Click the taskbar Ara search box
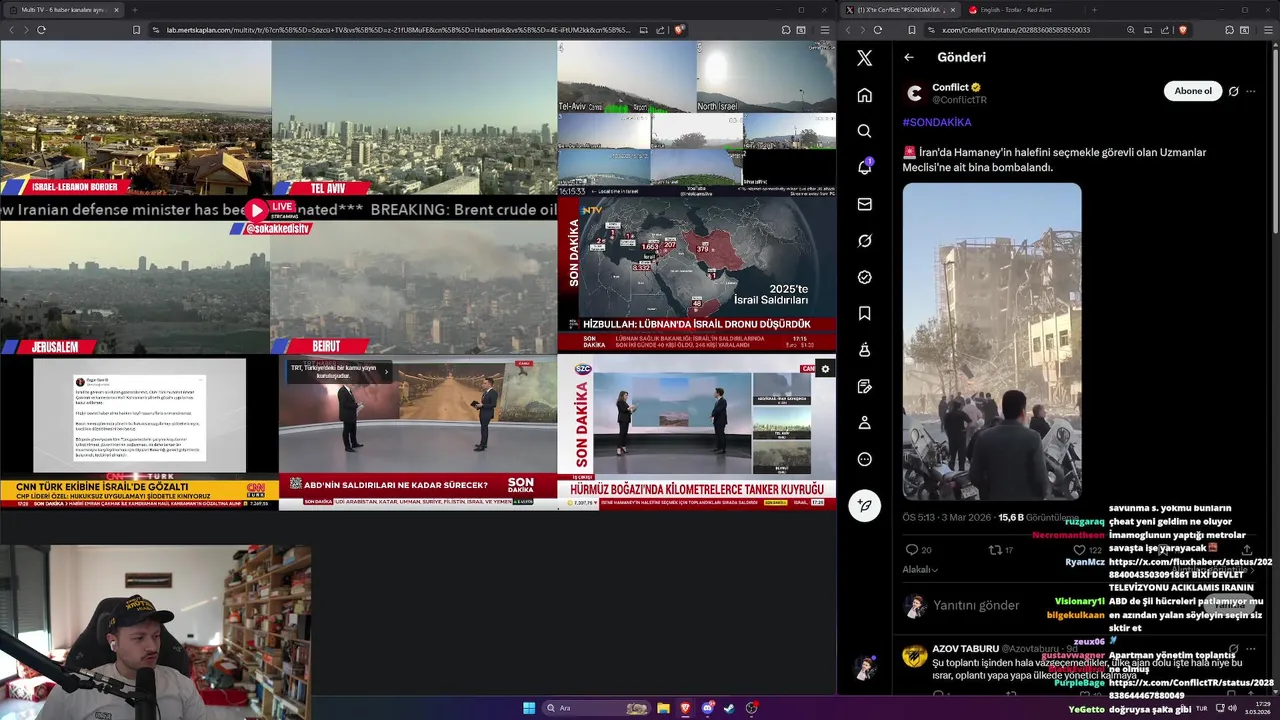Viewport: 1280px width, 720px height. (x=595, y=708)
